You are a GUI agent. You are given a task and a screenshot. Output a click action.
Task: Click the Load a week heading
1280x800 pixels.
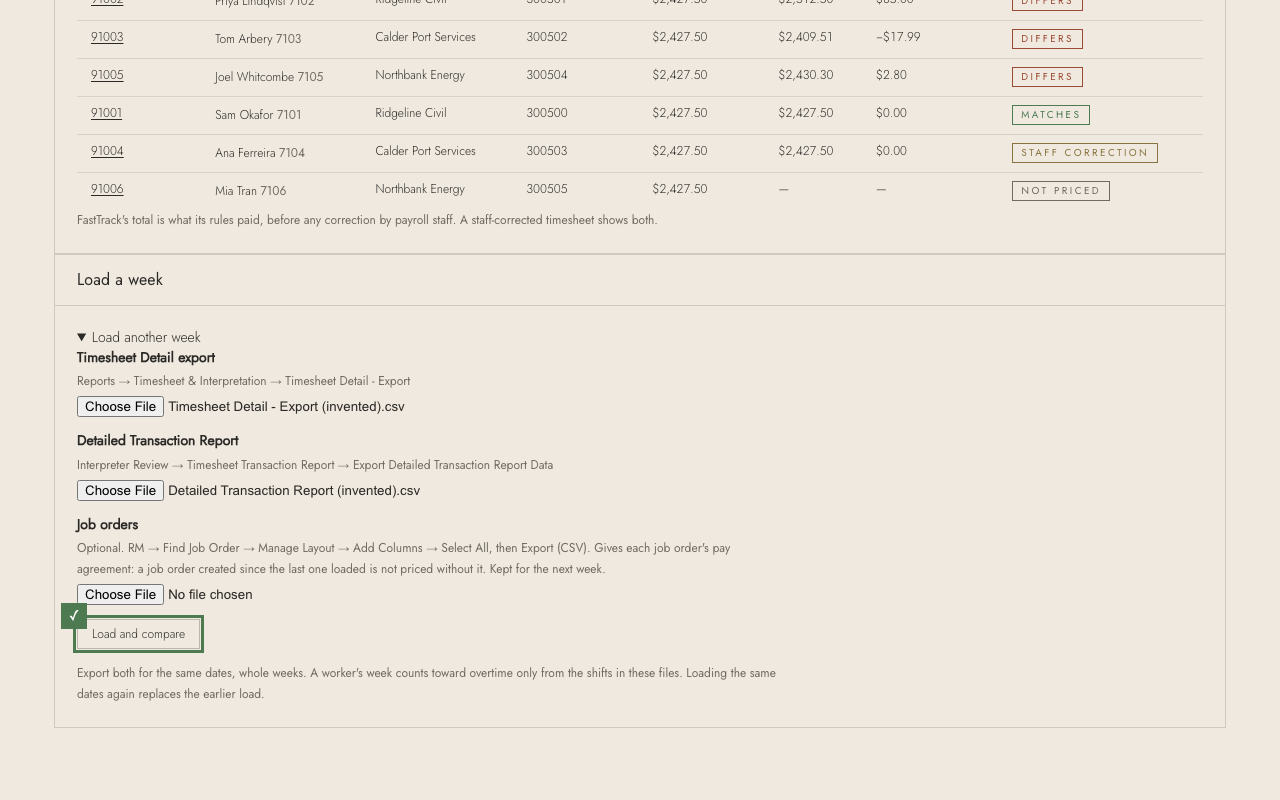pos(120,280)
